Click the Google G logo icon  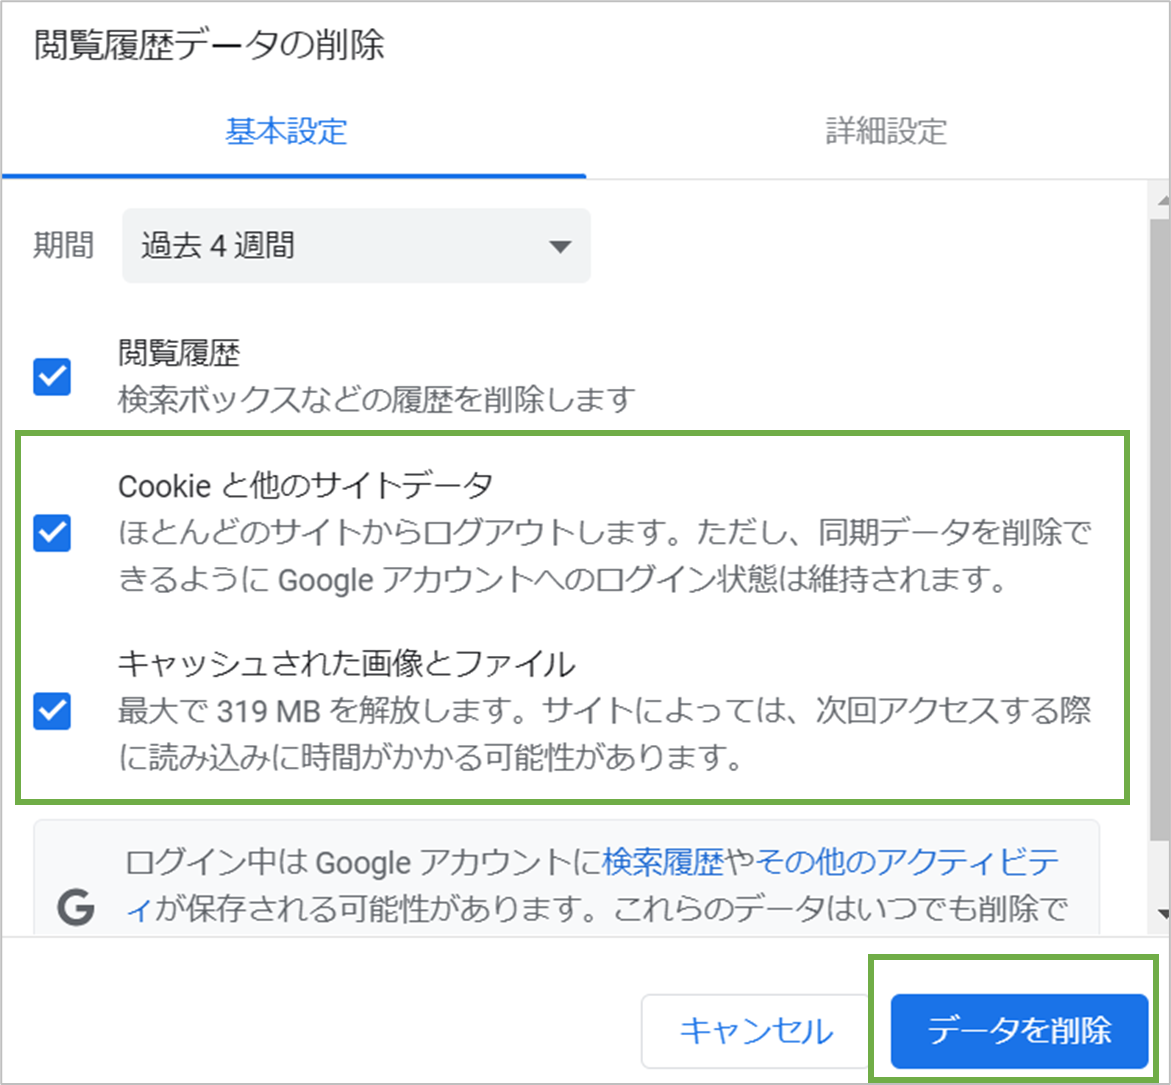pyautogui.click(x=76, y=908)
